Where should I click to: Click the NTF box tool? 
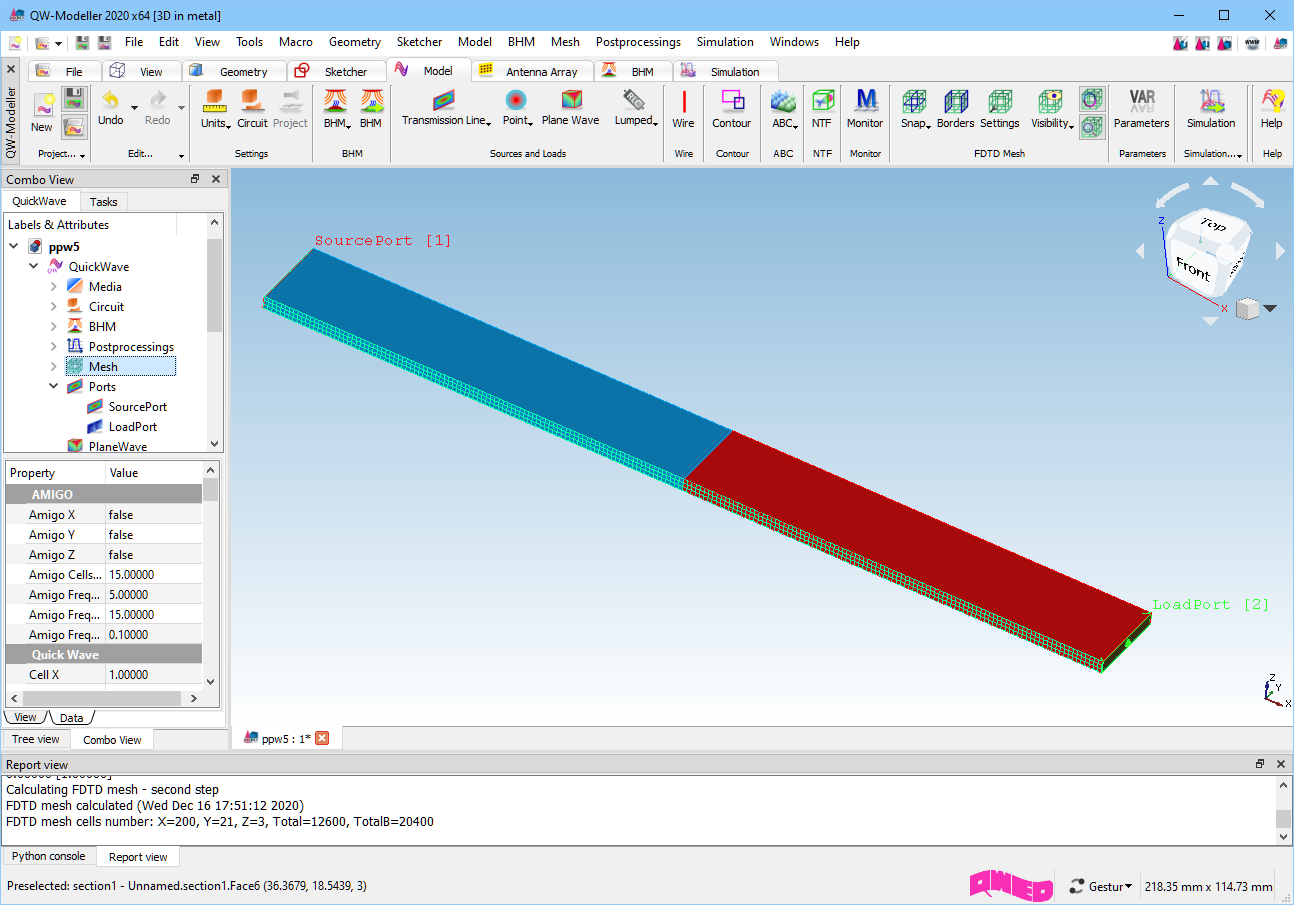point(822,110)
